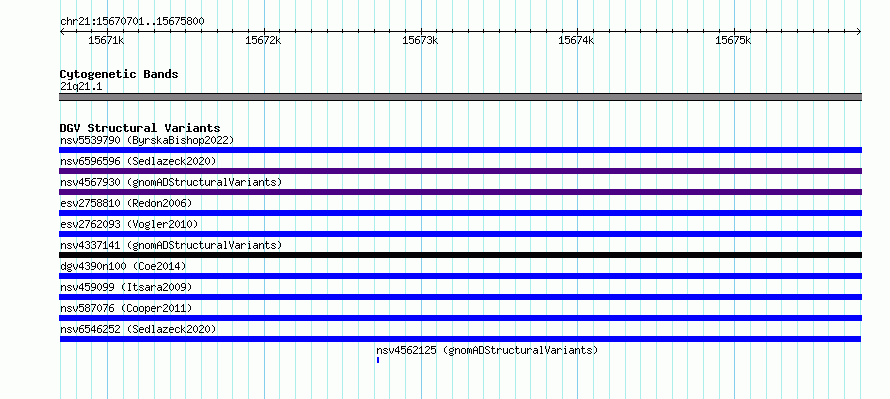
Task: Click the Cytogenetic Bands track title
Action: [x=119, y=74]
